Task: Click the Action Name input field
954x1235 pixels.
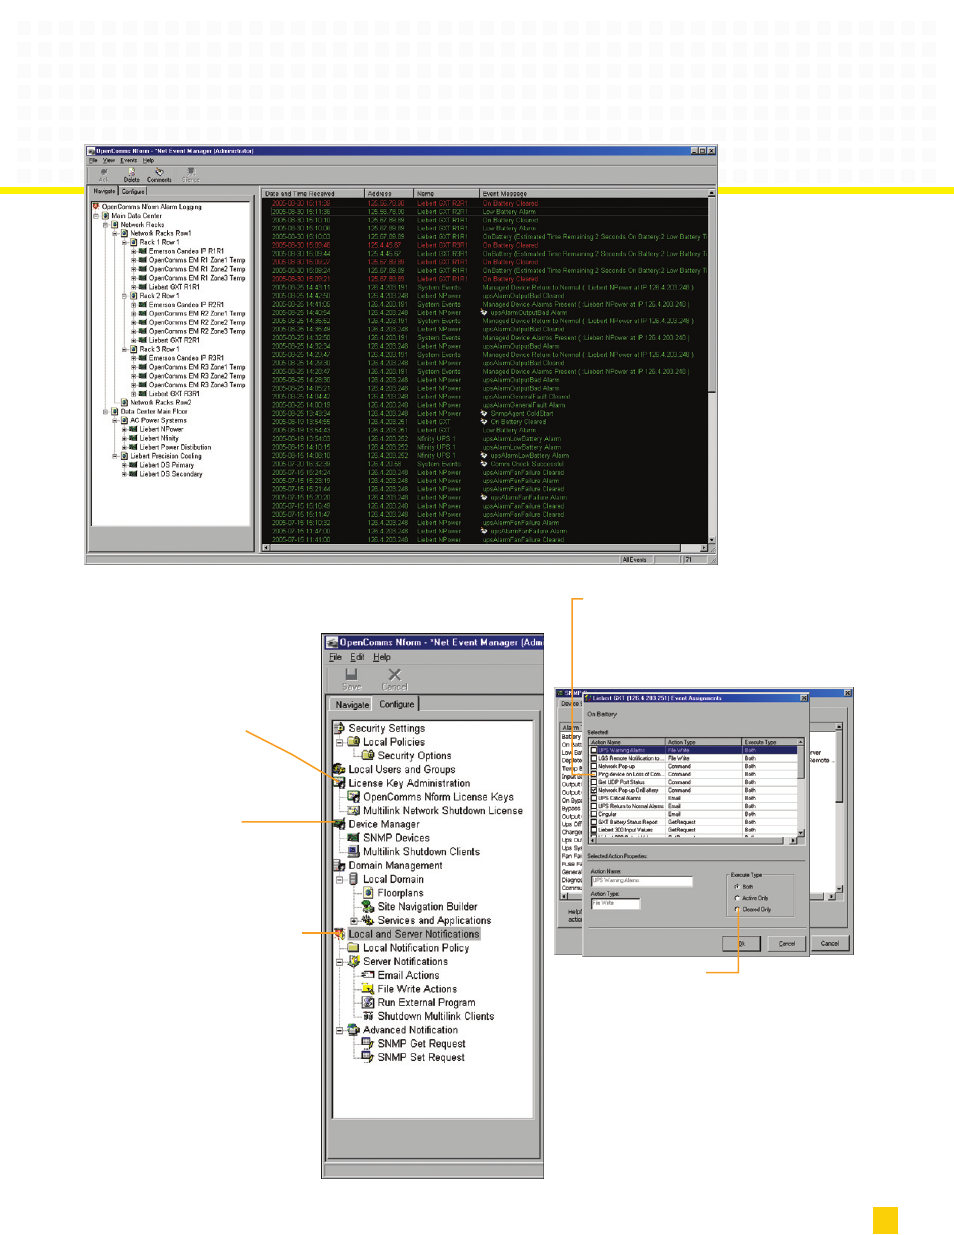Action: coord(641,881)
